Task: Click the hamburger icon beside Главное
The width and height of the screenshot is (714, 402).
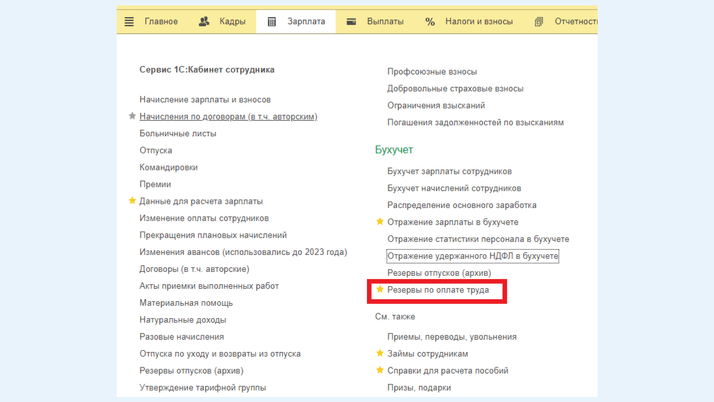Action: [129, 21]
